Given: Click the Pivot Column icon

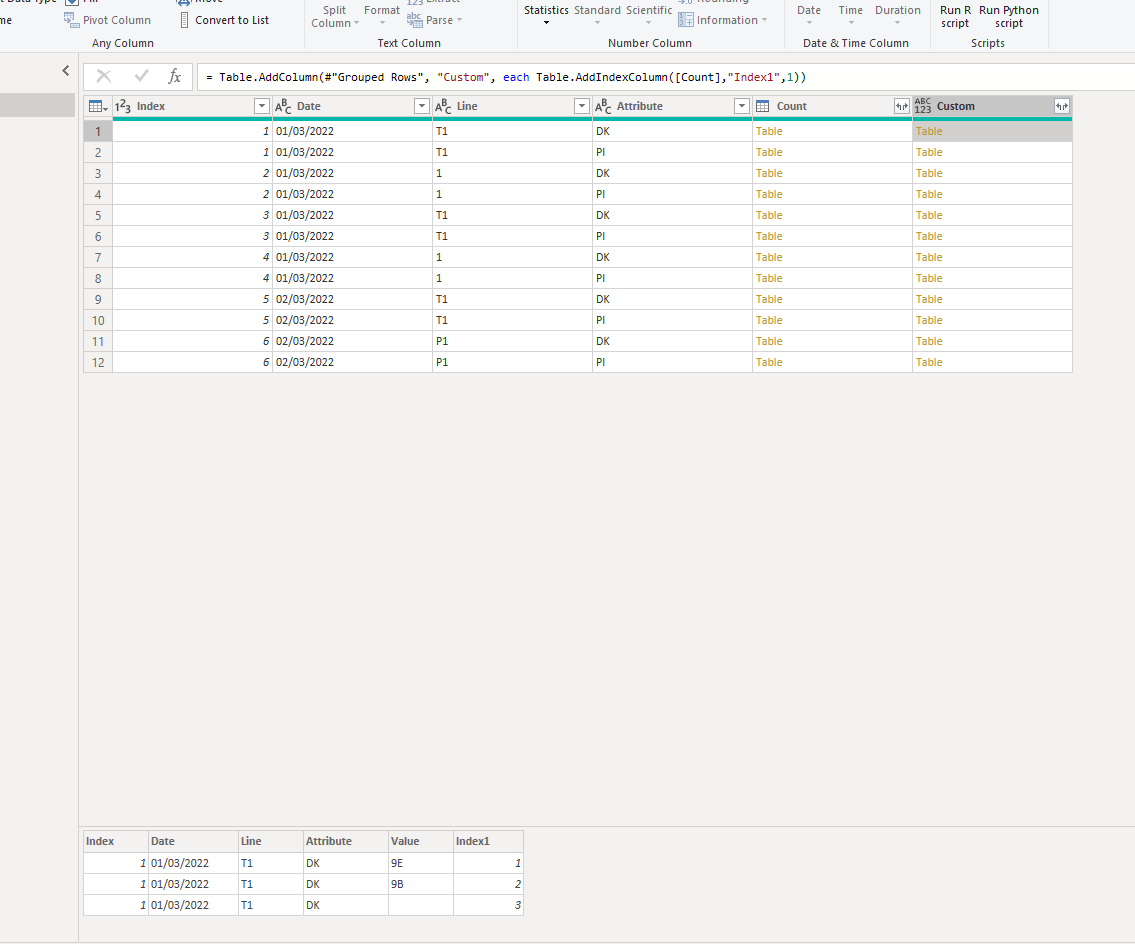Looking at the screenshot, I should point(71,20).
